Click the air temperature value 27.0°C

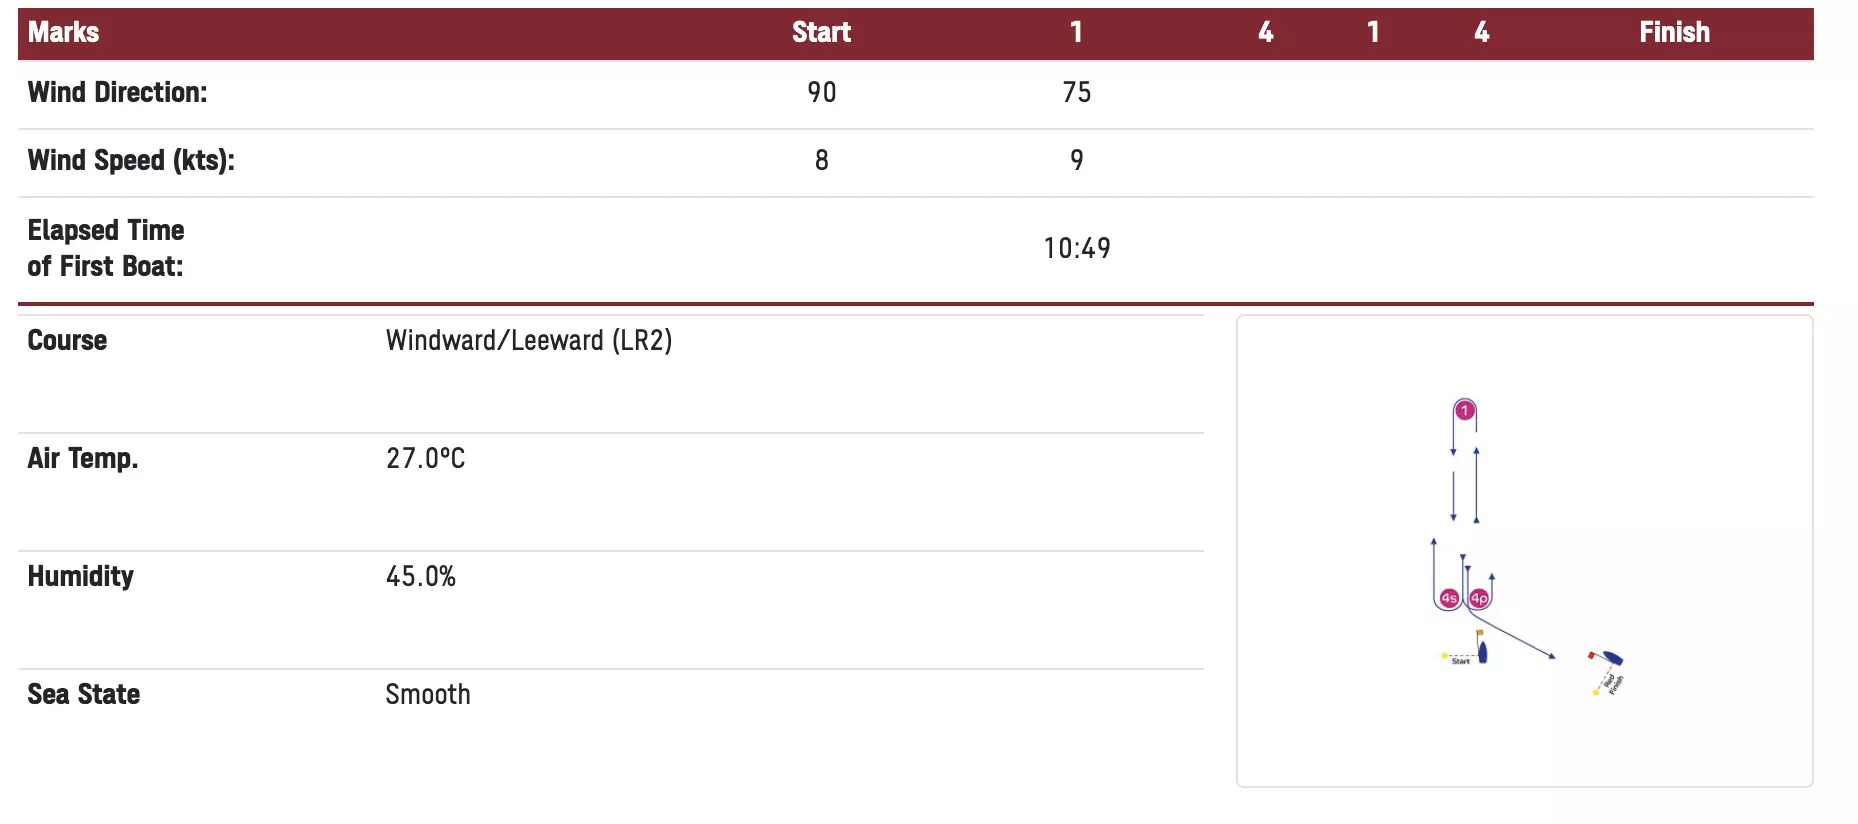click(425, 458)
